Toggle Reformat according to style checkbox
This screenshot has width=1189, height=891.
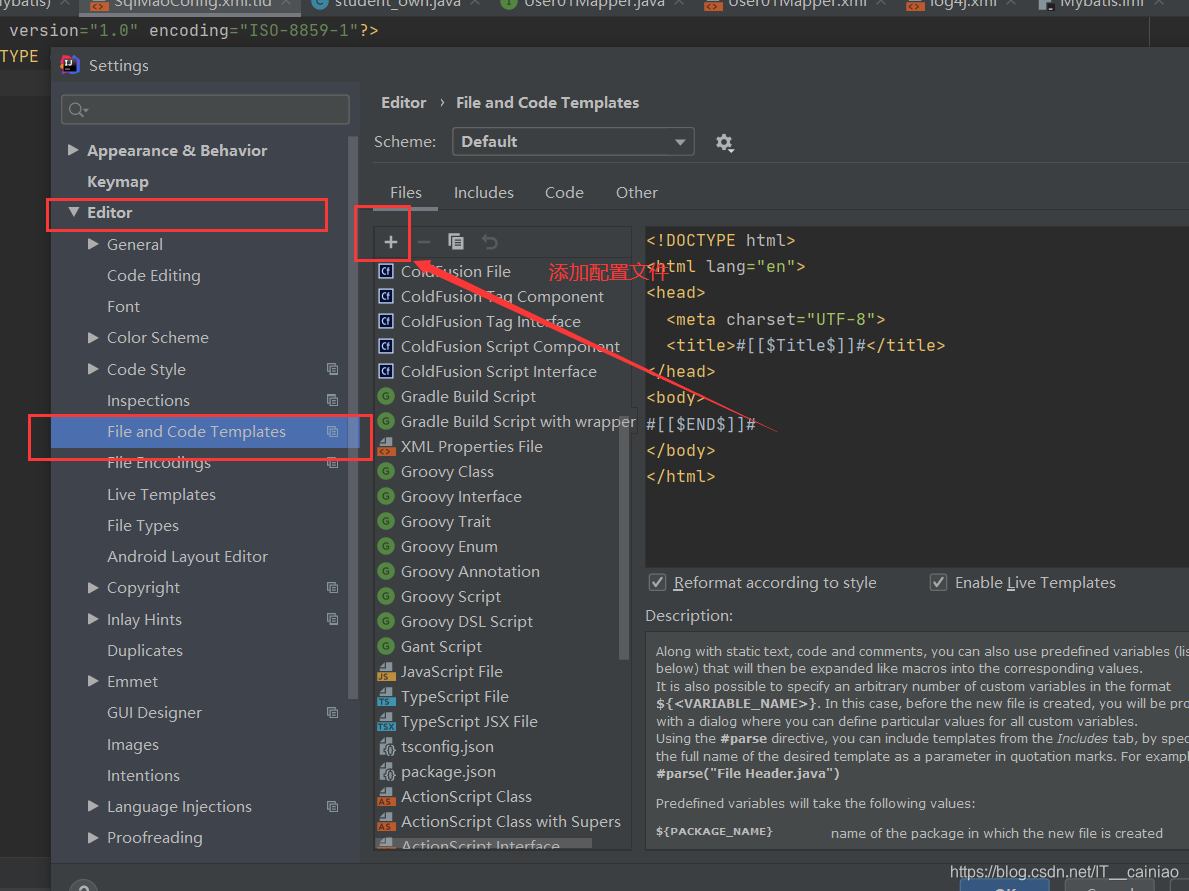[x=657, y=582]
